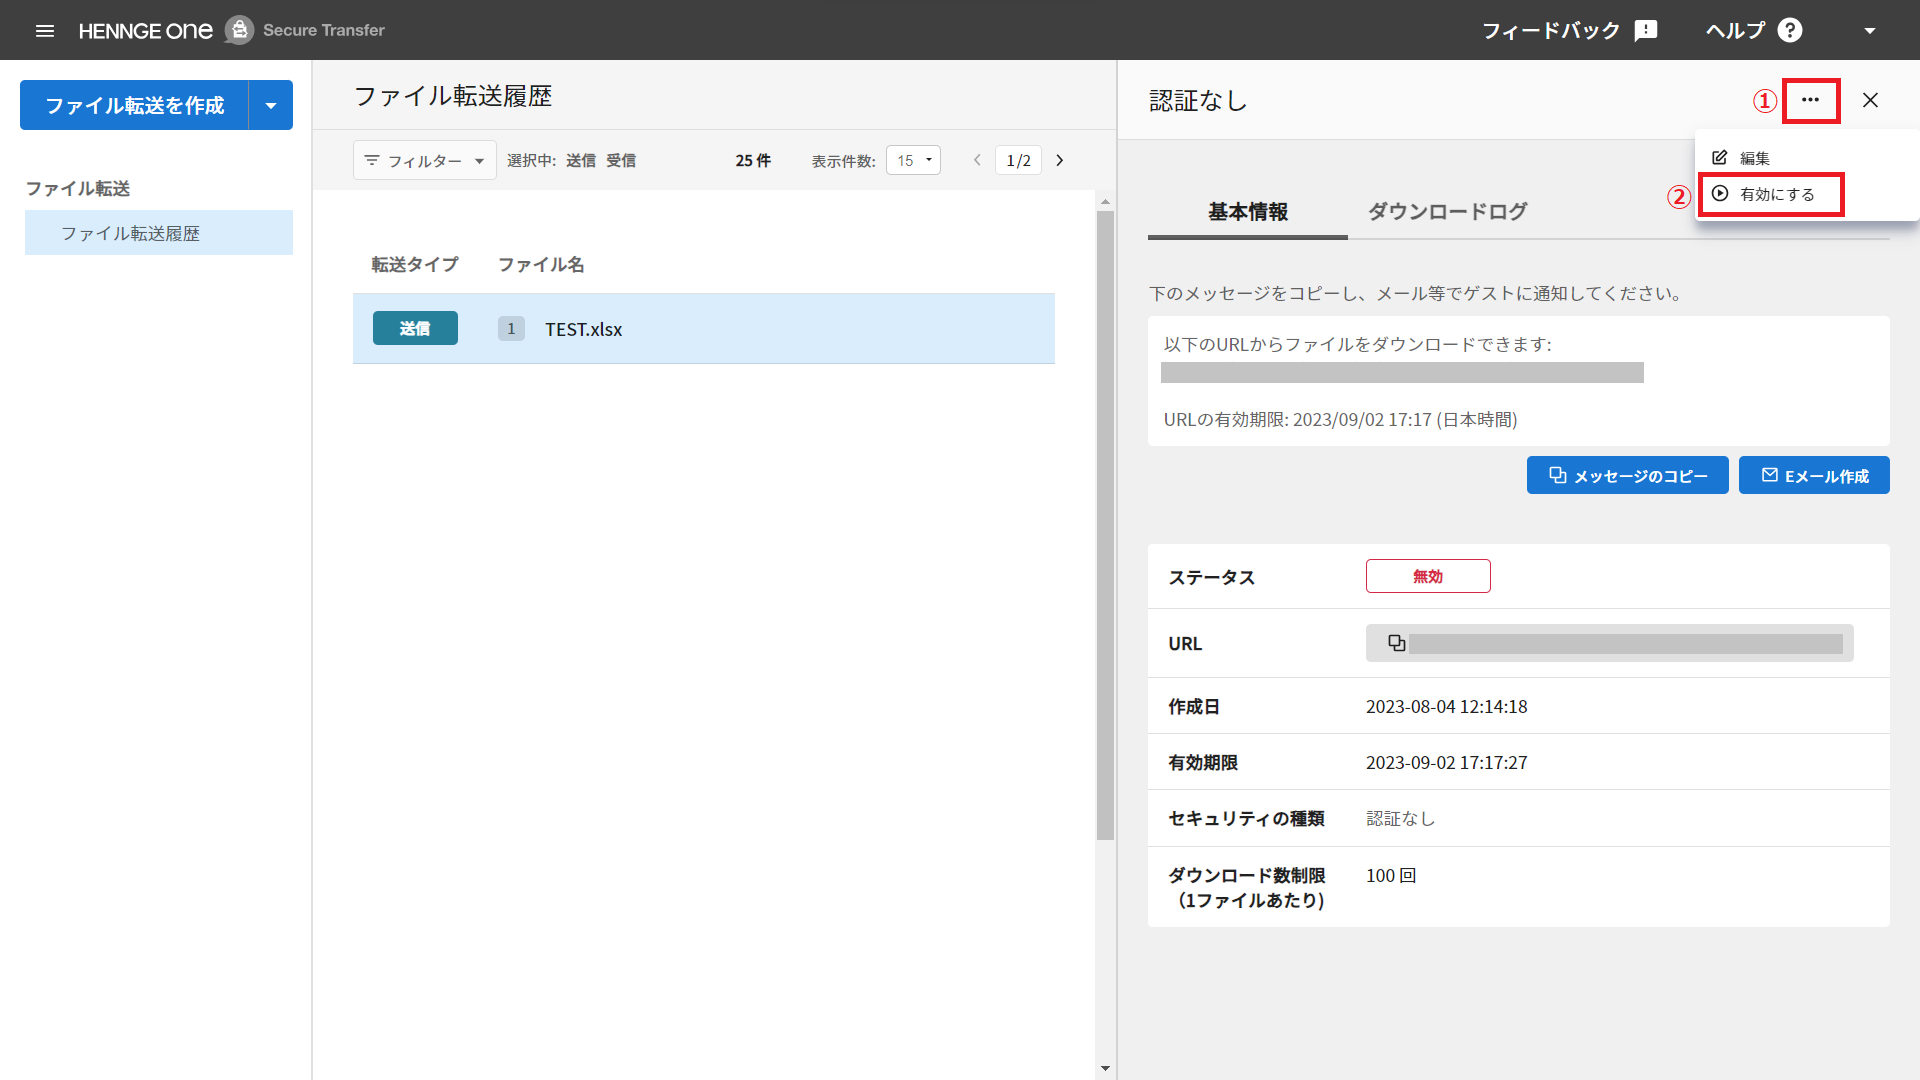1920x1080 pixels.
Task: Click the page number field 1/2
Action: pos(1018,160)
